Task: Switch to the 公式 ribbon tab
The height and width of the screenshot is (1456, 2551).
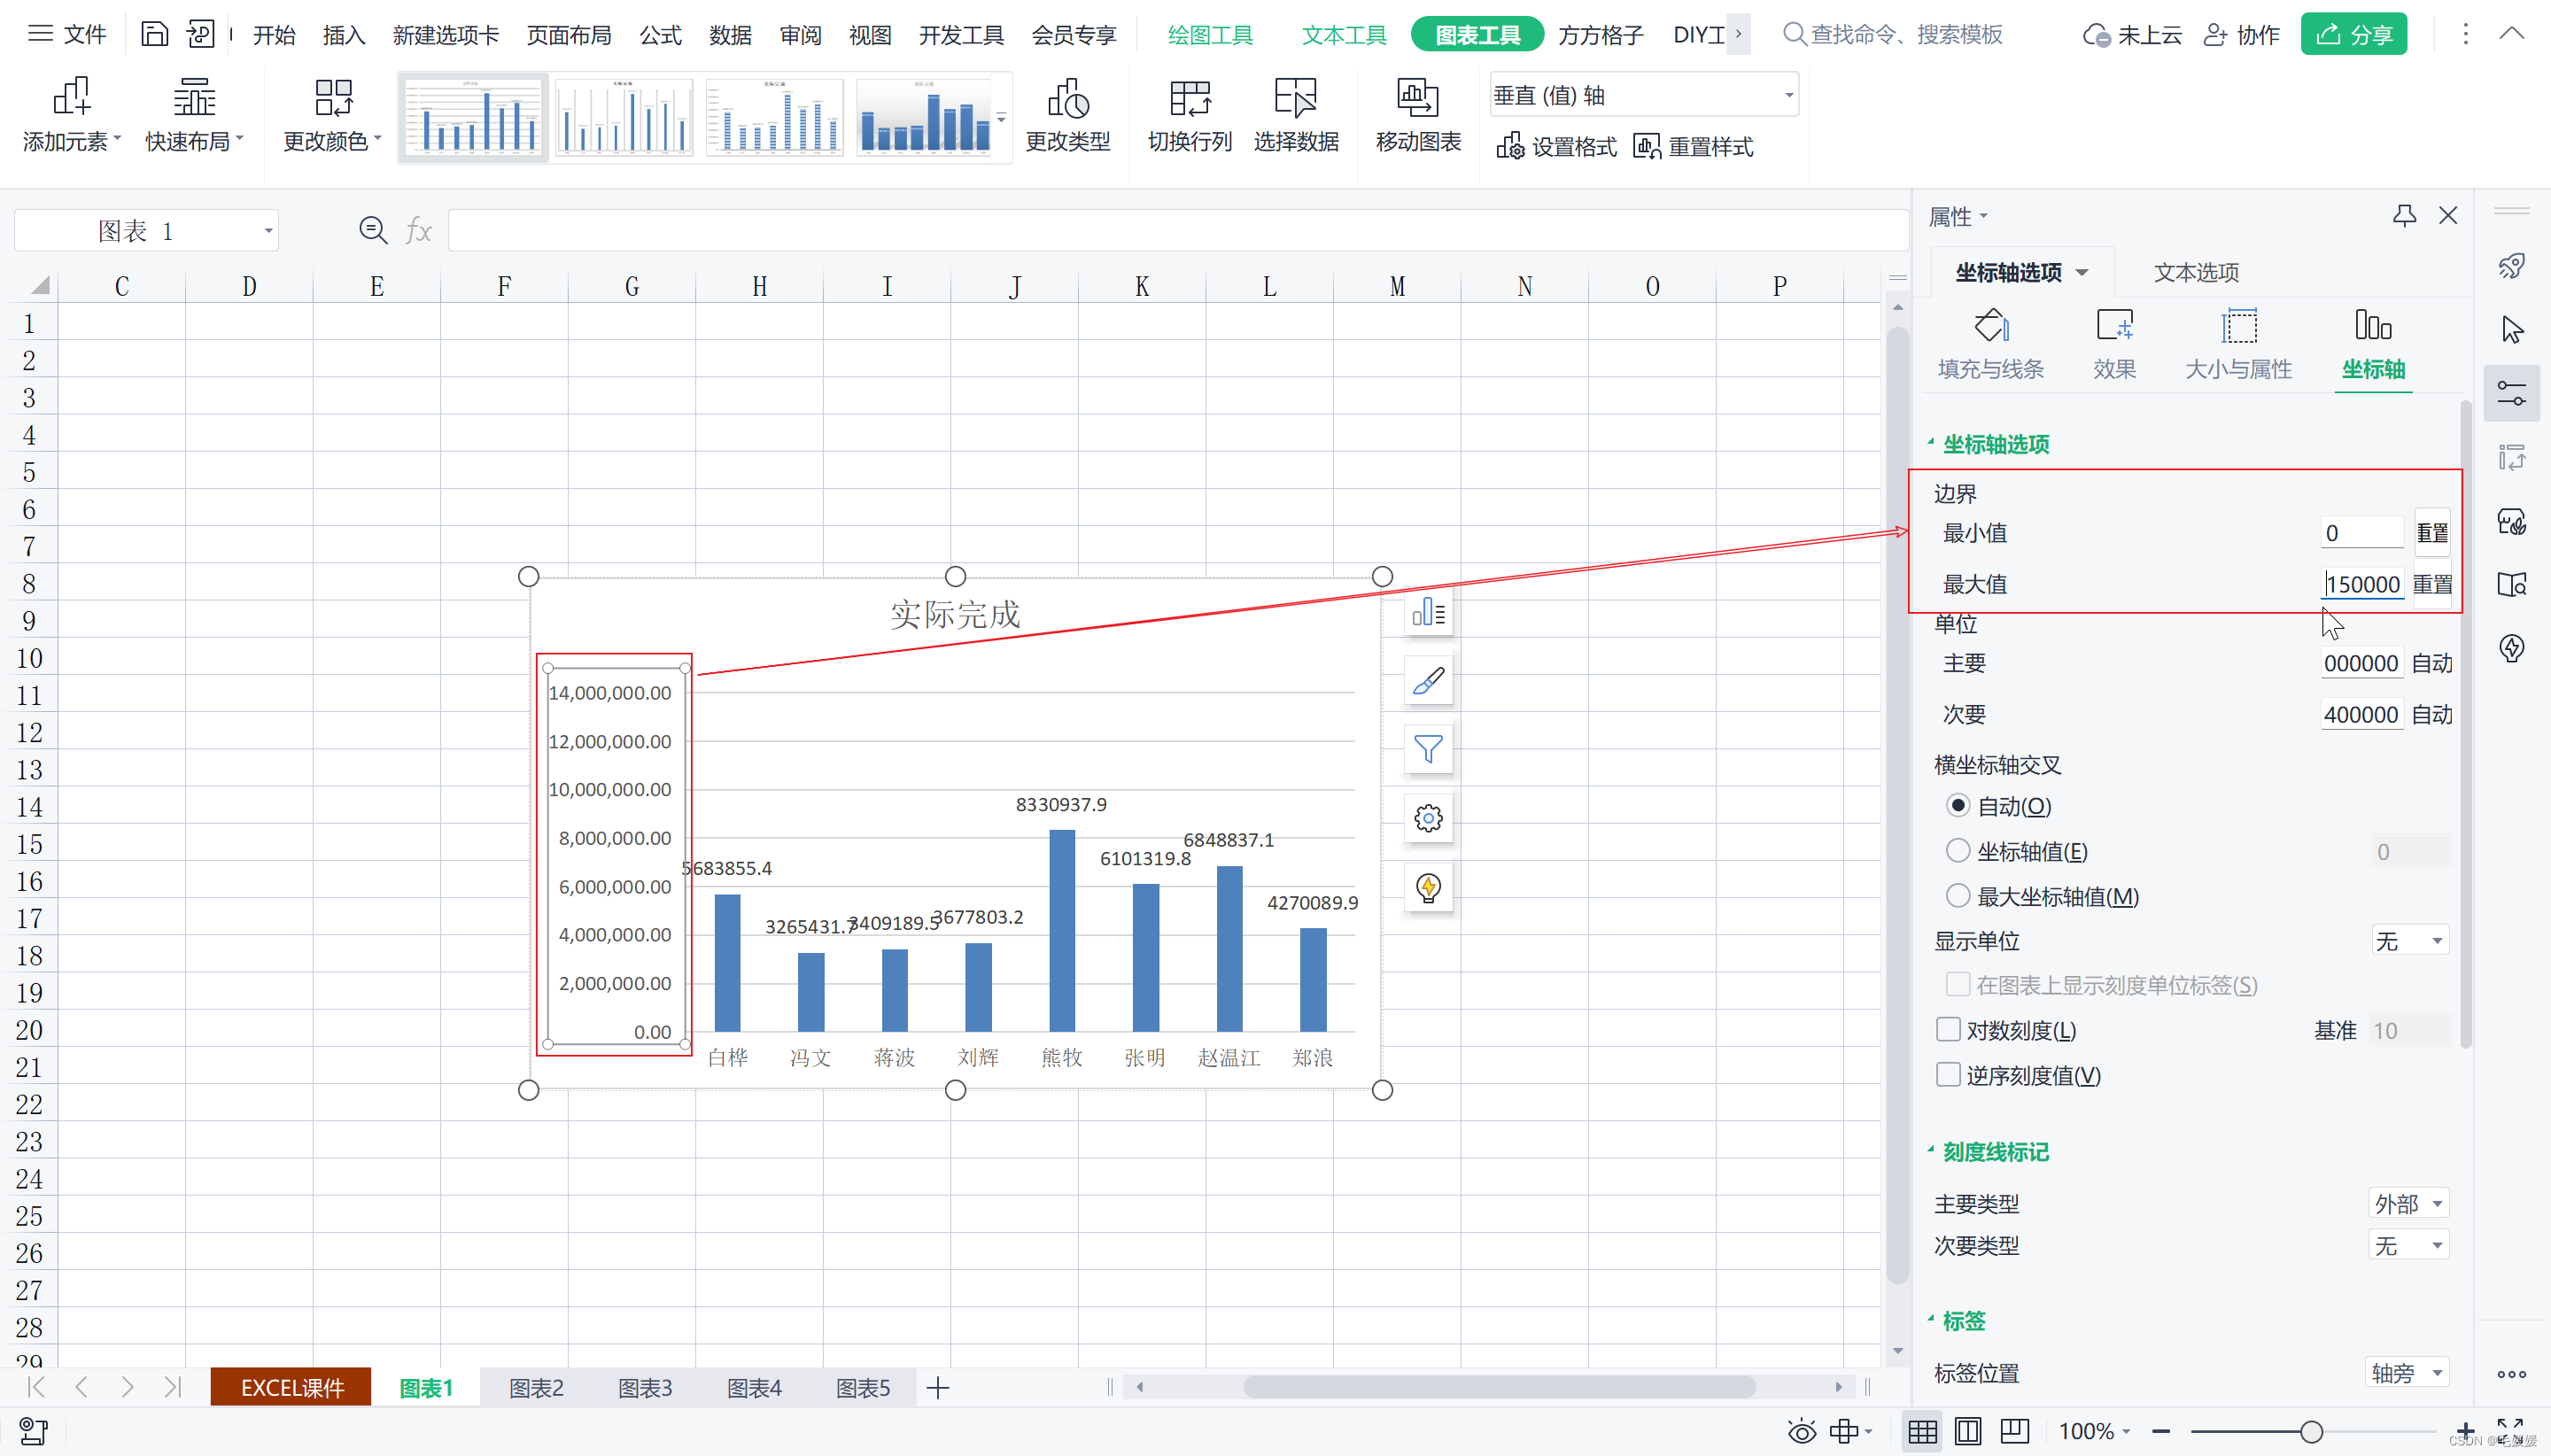Action: click(x=660, y=35)
